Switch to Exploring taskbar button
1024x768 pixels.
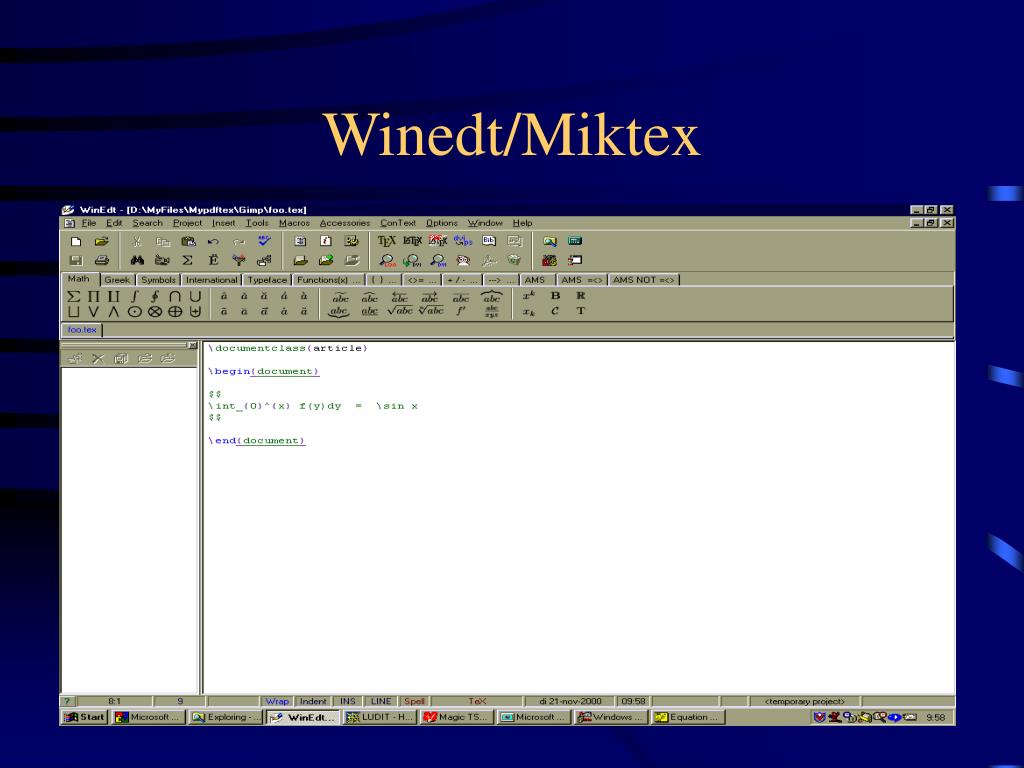tap(226, 717)
